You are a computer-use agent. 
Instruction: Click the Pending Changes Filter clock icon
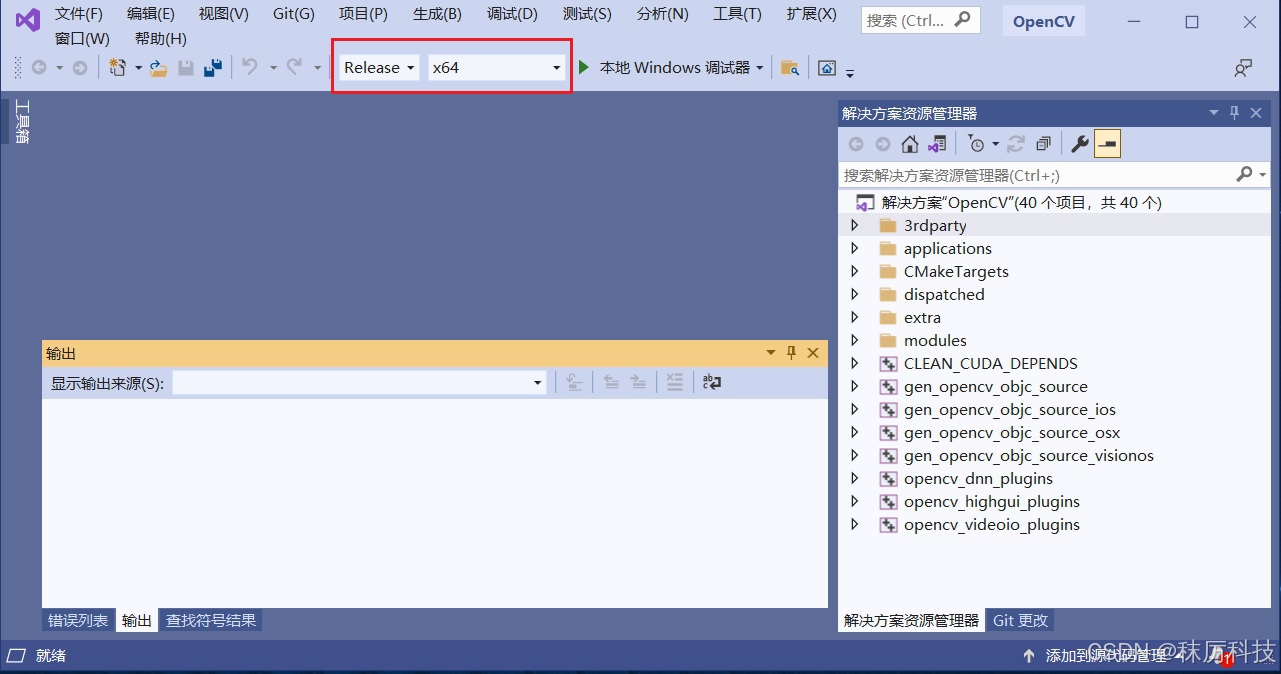tap(977, 144)
